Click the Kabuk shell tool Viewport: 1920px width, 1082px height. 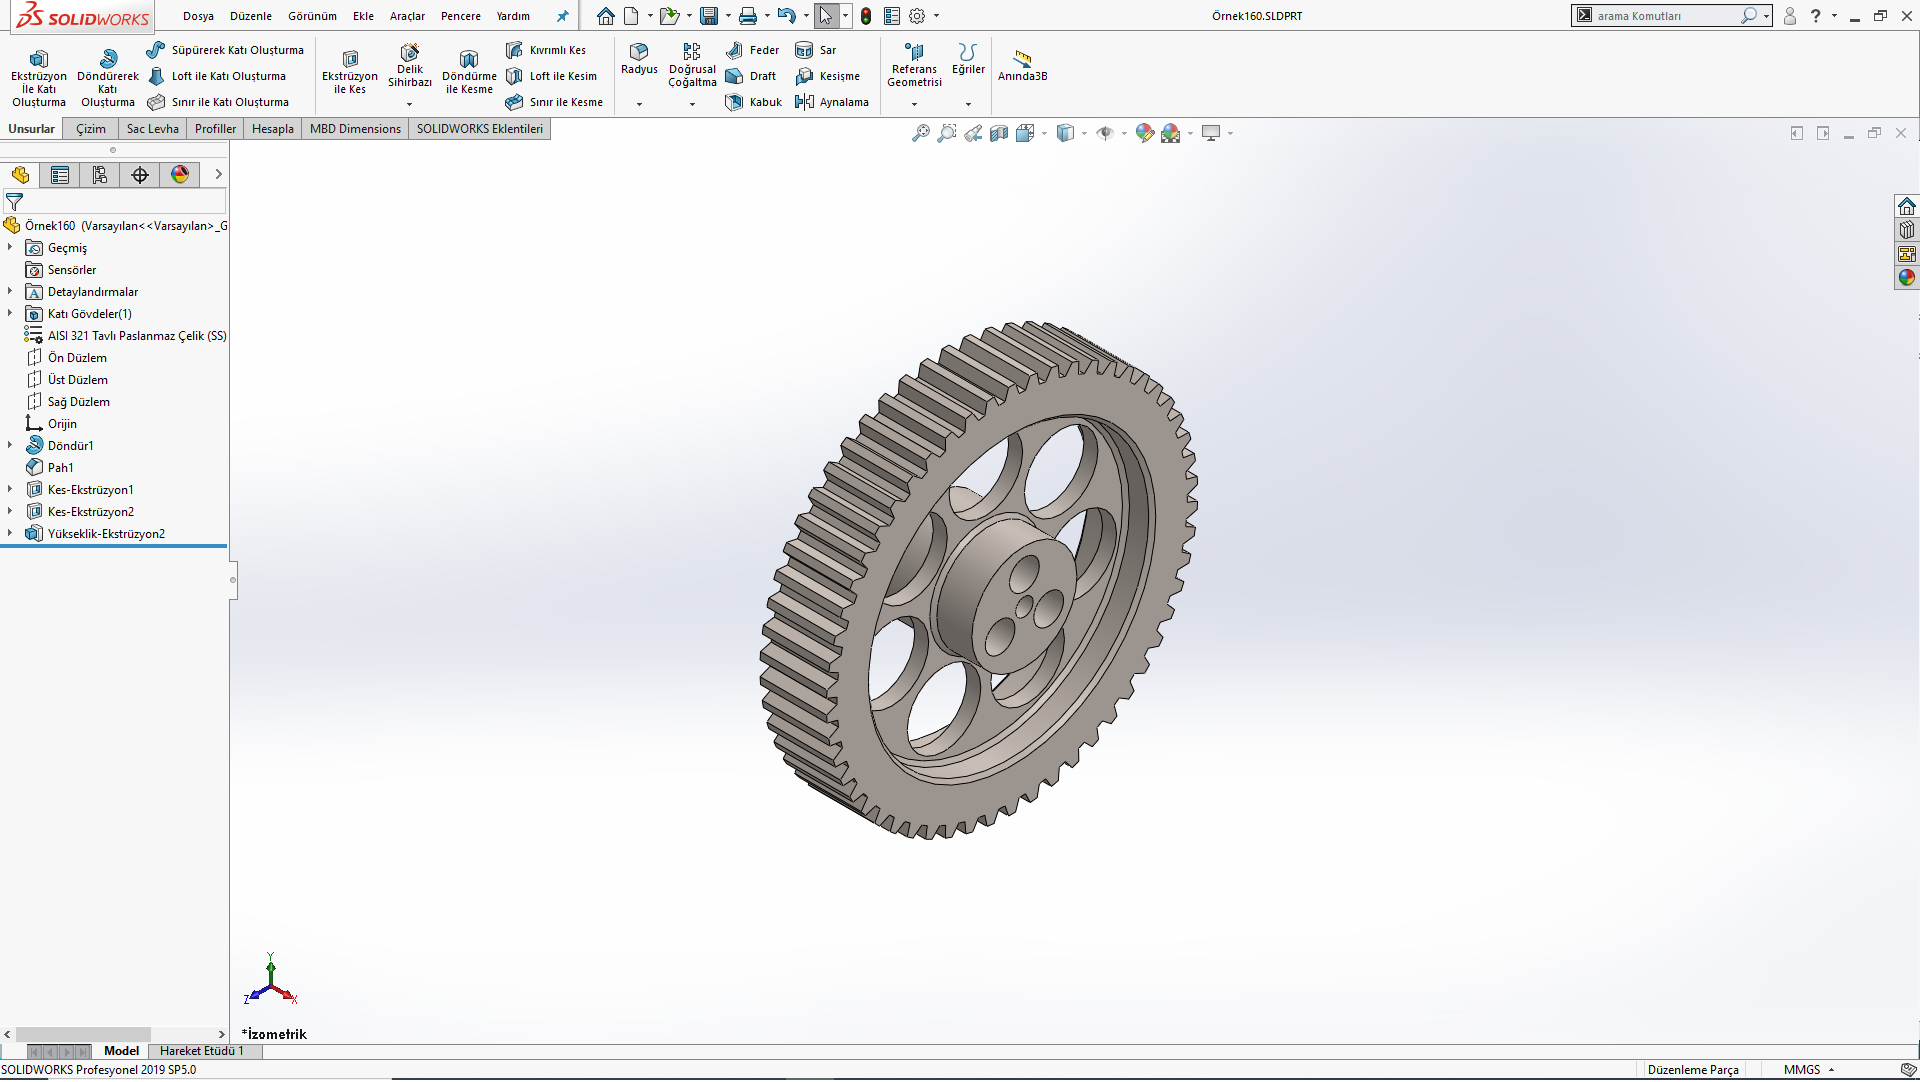coord(754,102)
